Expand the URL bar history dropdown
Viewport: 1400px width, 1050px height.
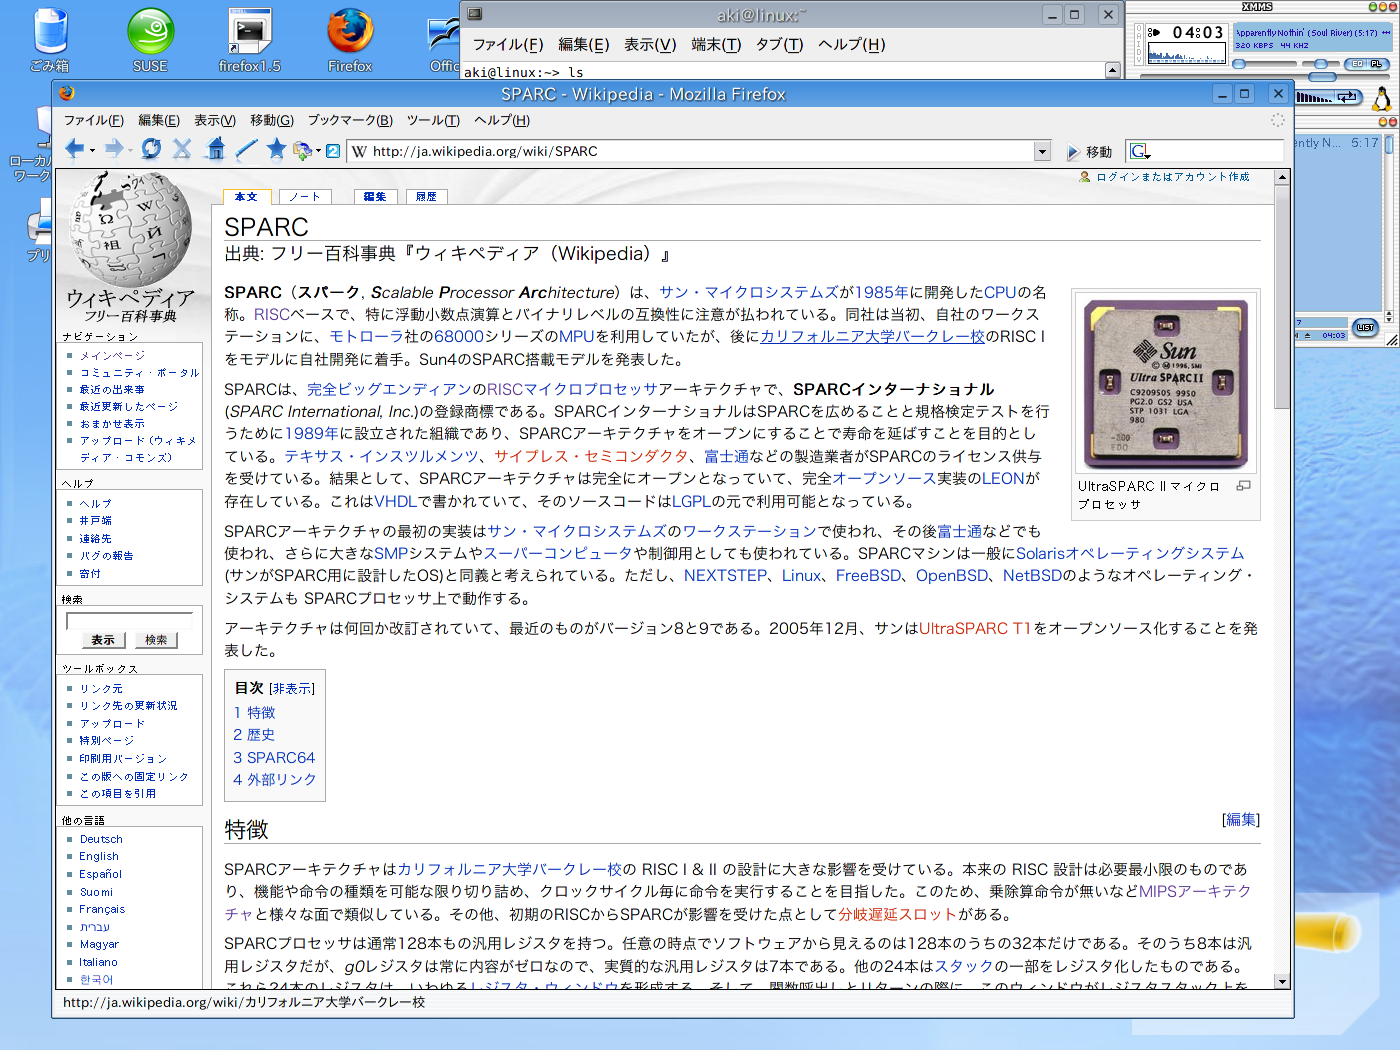pos(1042,151)
